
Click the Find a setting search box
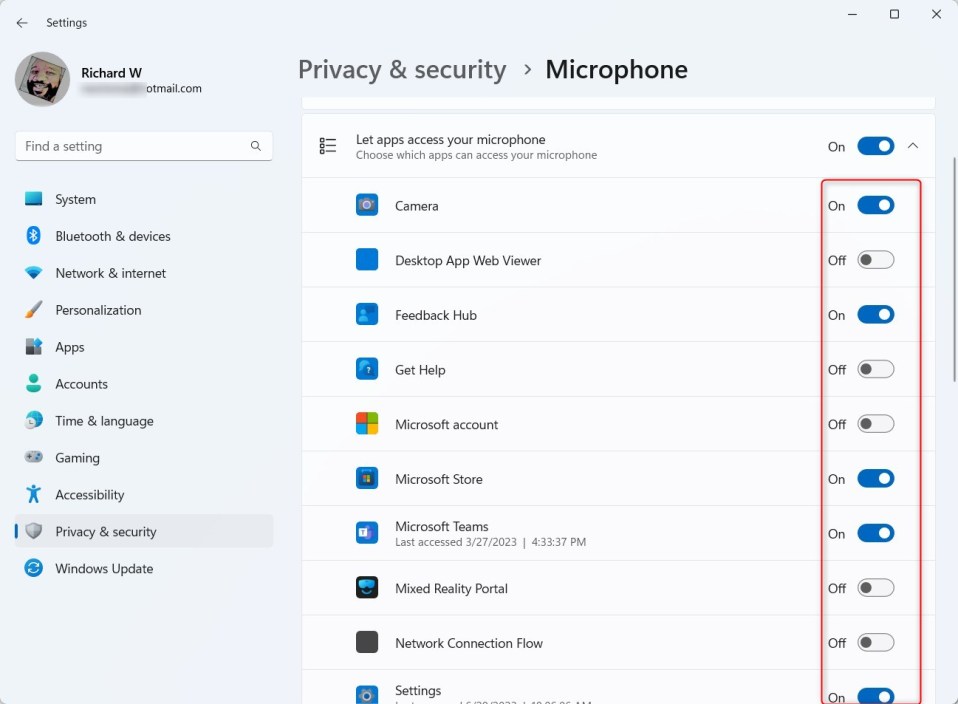pos(144,146)
